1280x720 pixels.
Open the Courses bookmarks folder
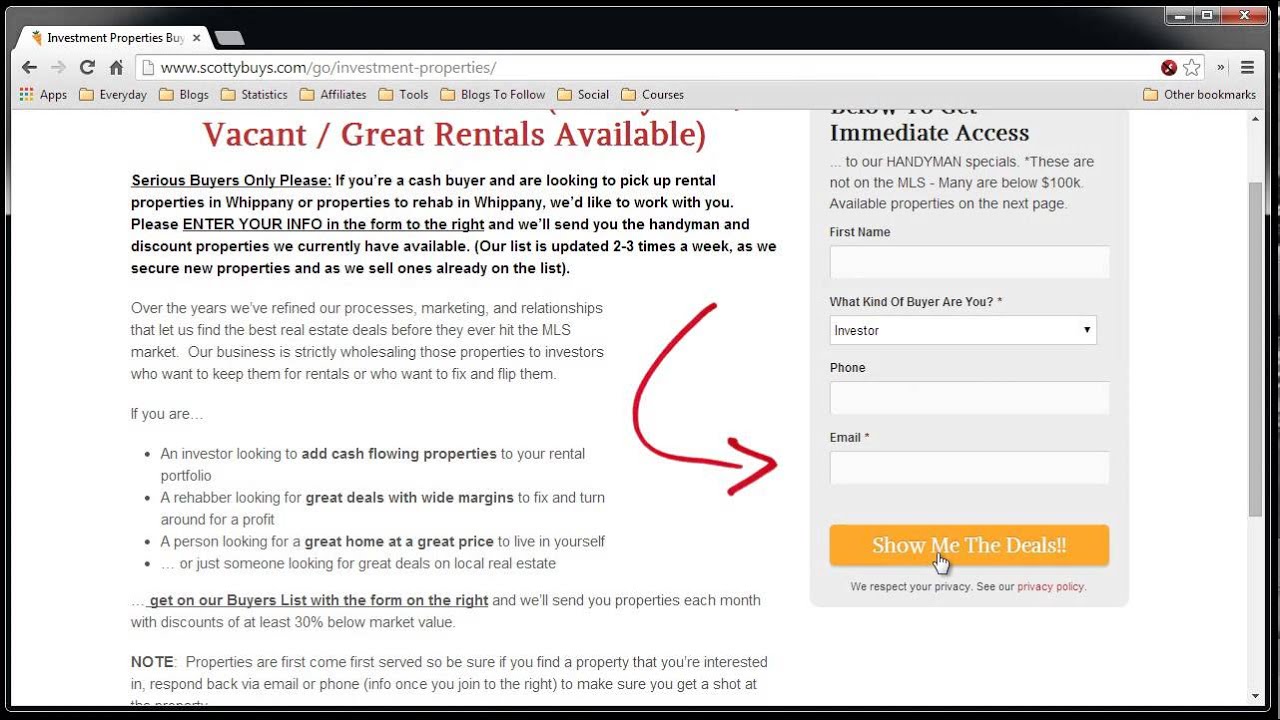point(653,94)
